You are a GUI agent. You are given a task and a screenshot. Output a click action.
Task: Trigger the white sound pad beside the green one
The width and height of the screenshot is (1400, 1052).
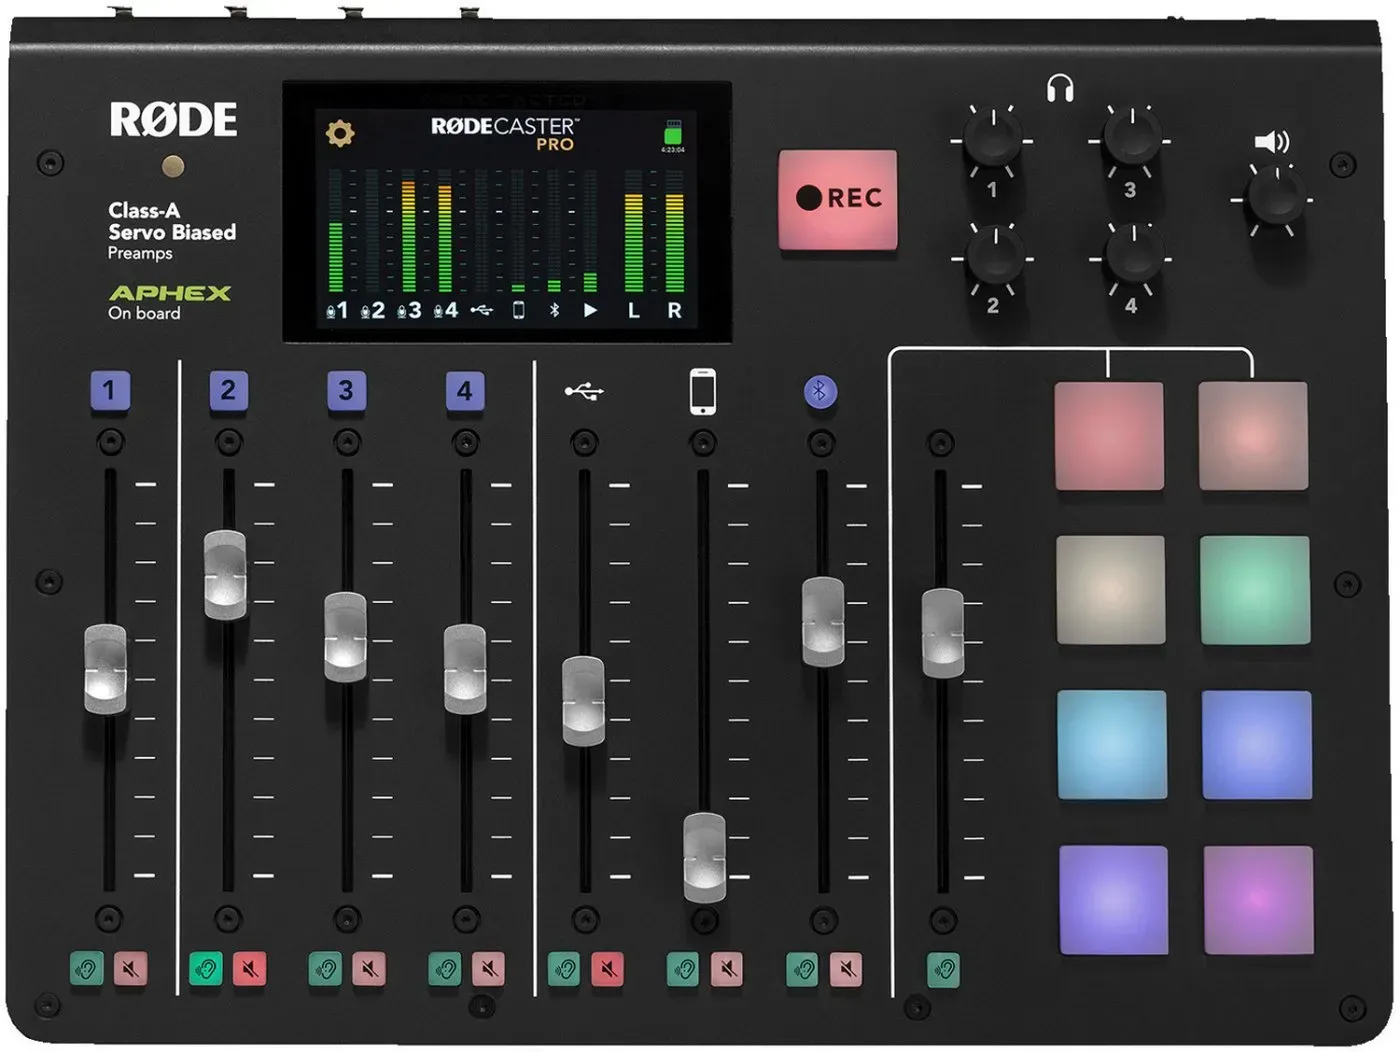tap(1111, 590)
